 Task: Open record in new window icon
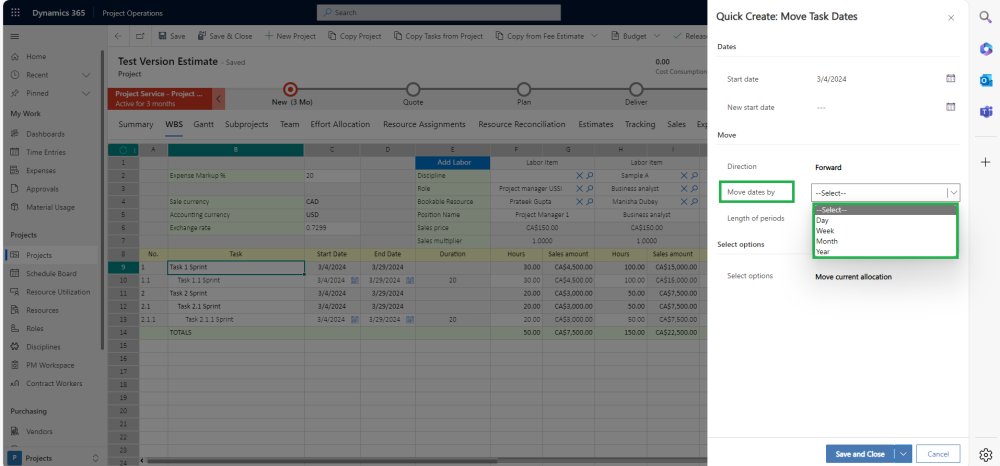(140, 36)
